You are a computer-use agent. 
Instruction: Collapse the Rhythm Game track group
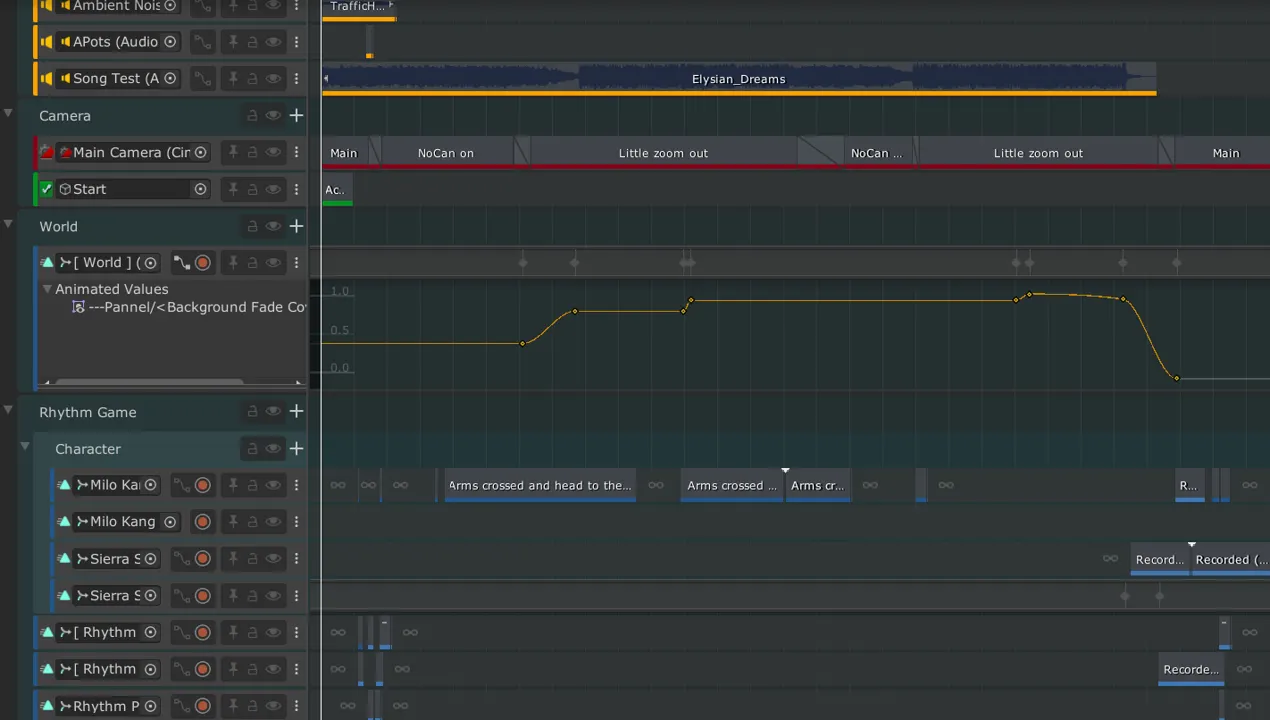tap(9, 409)
